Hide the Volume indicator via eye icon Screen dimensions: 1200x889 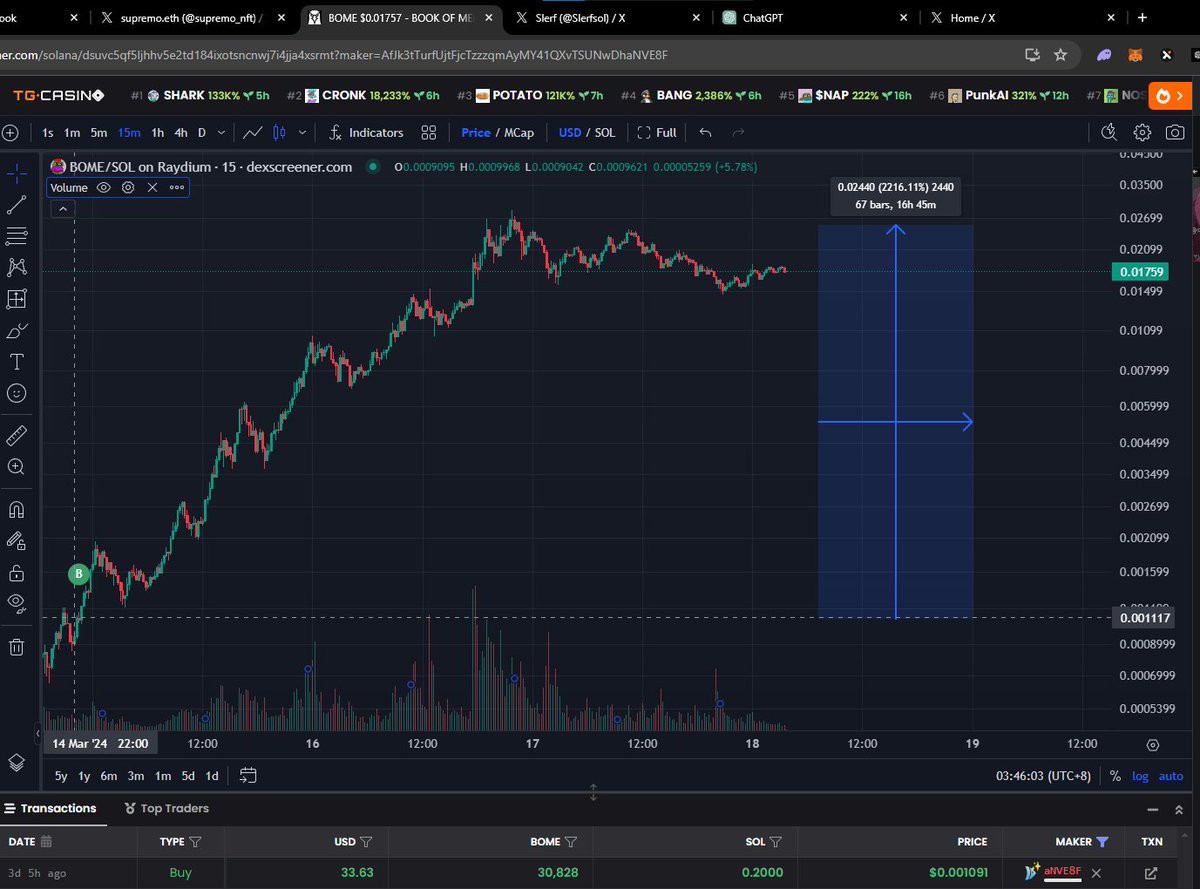(x=104, y=187)
